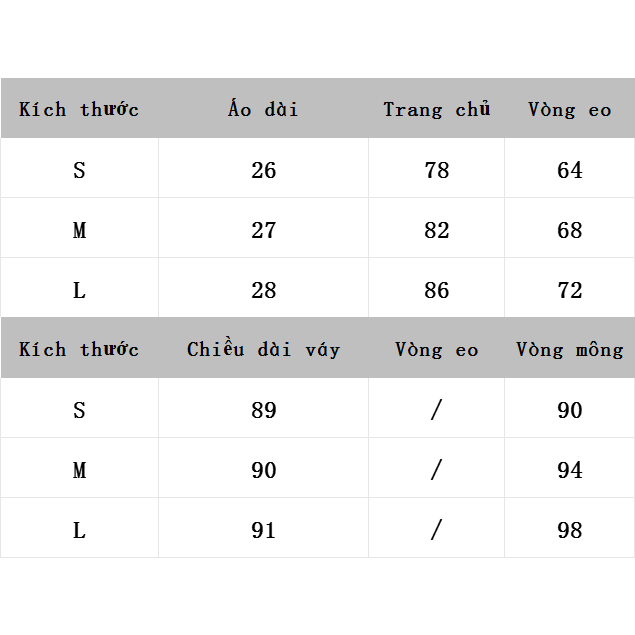The width and height of the screenshot is (635, 635).
Task: Select the cell showing 68
Action: [569, 230]
